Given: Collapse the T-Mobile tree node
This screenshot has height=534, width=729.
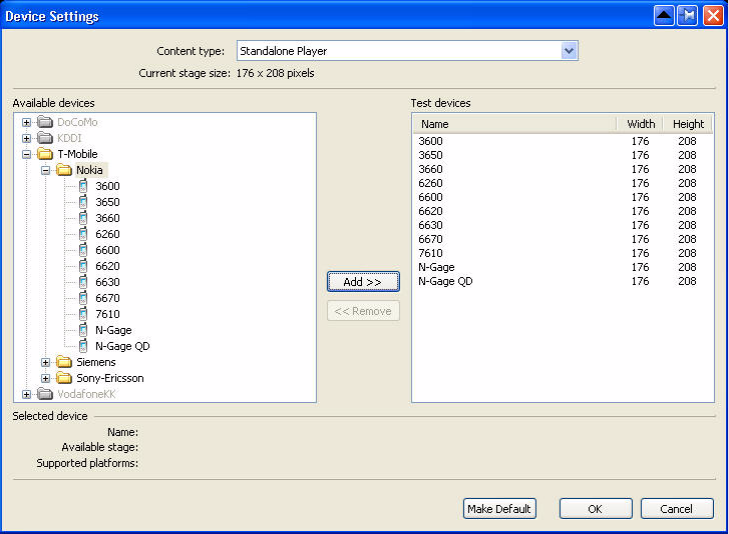Looking at the screenshot, I should (x=27, y=154).
